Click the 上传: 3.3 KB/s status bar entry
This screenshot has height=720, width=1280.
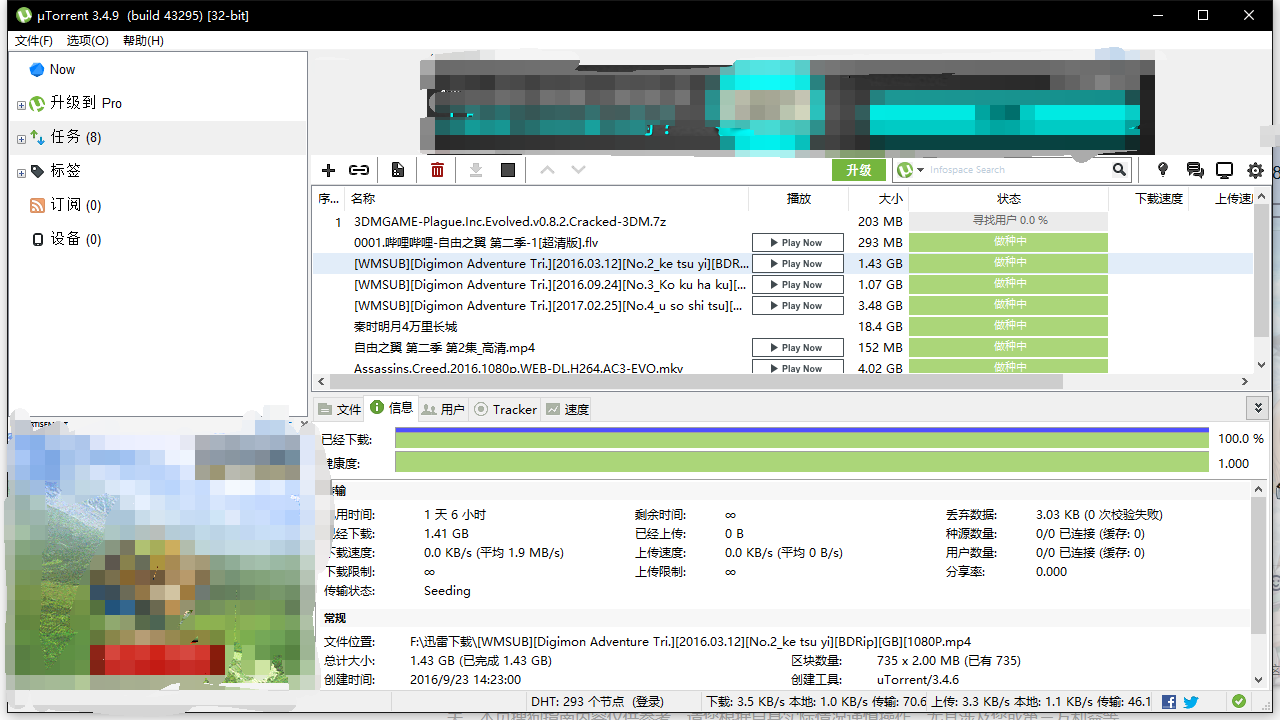1041,702
